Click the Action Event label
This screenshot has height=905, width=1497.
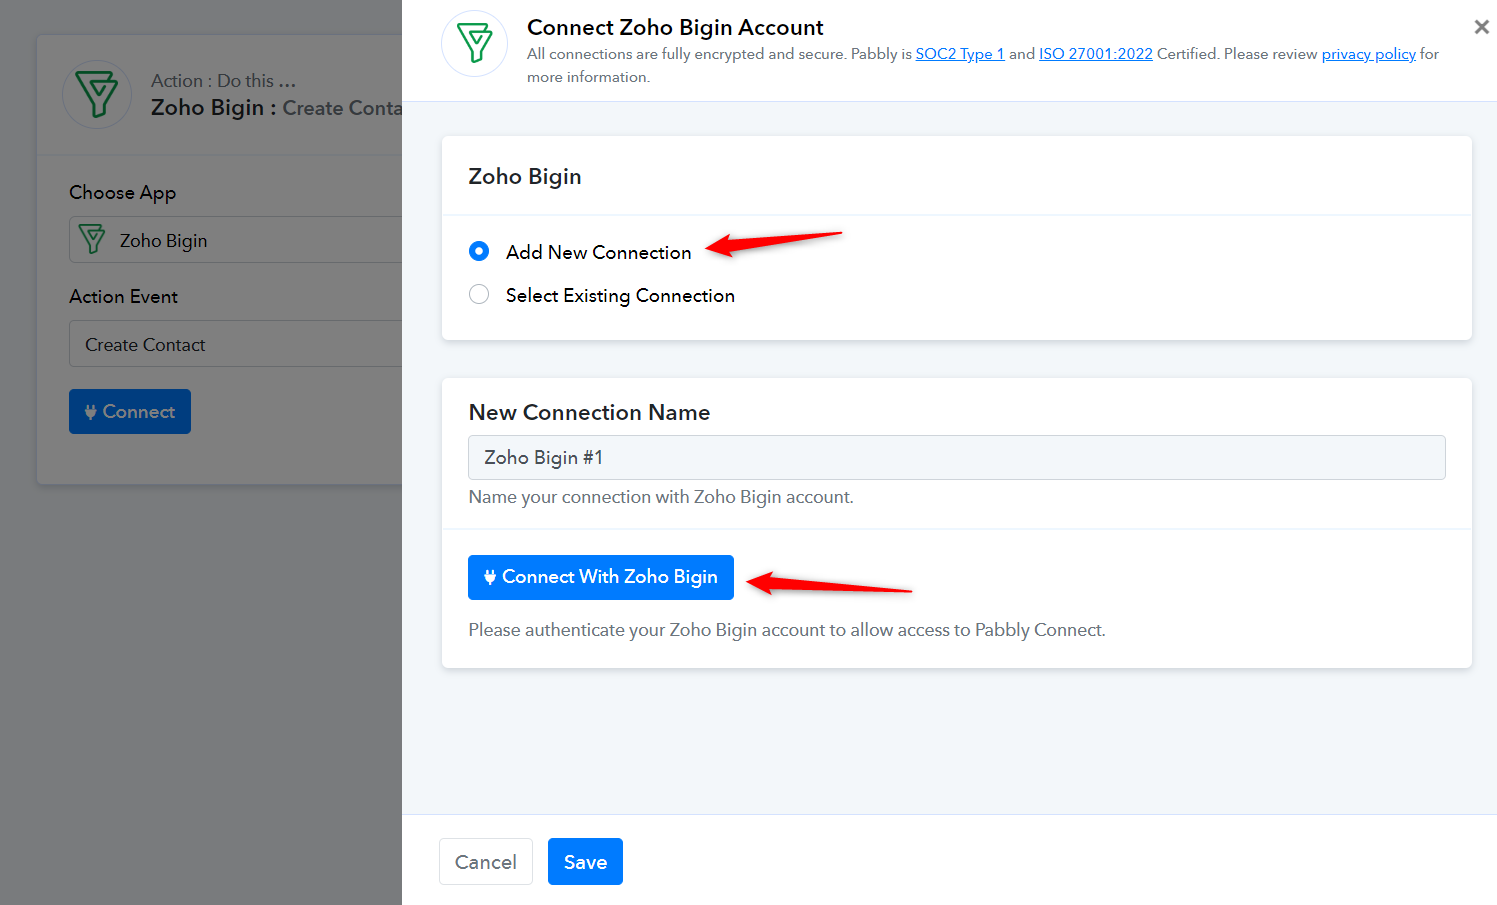pos(123,297)
